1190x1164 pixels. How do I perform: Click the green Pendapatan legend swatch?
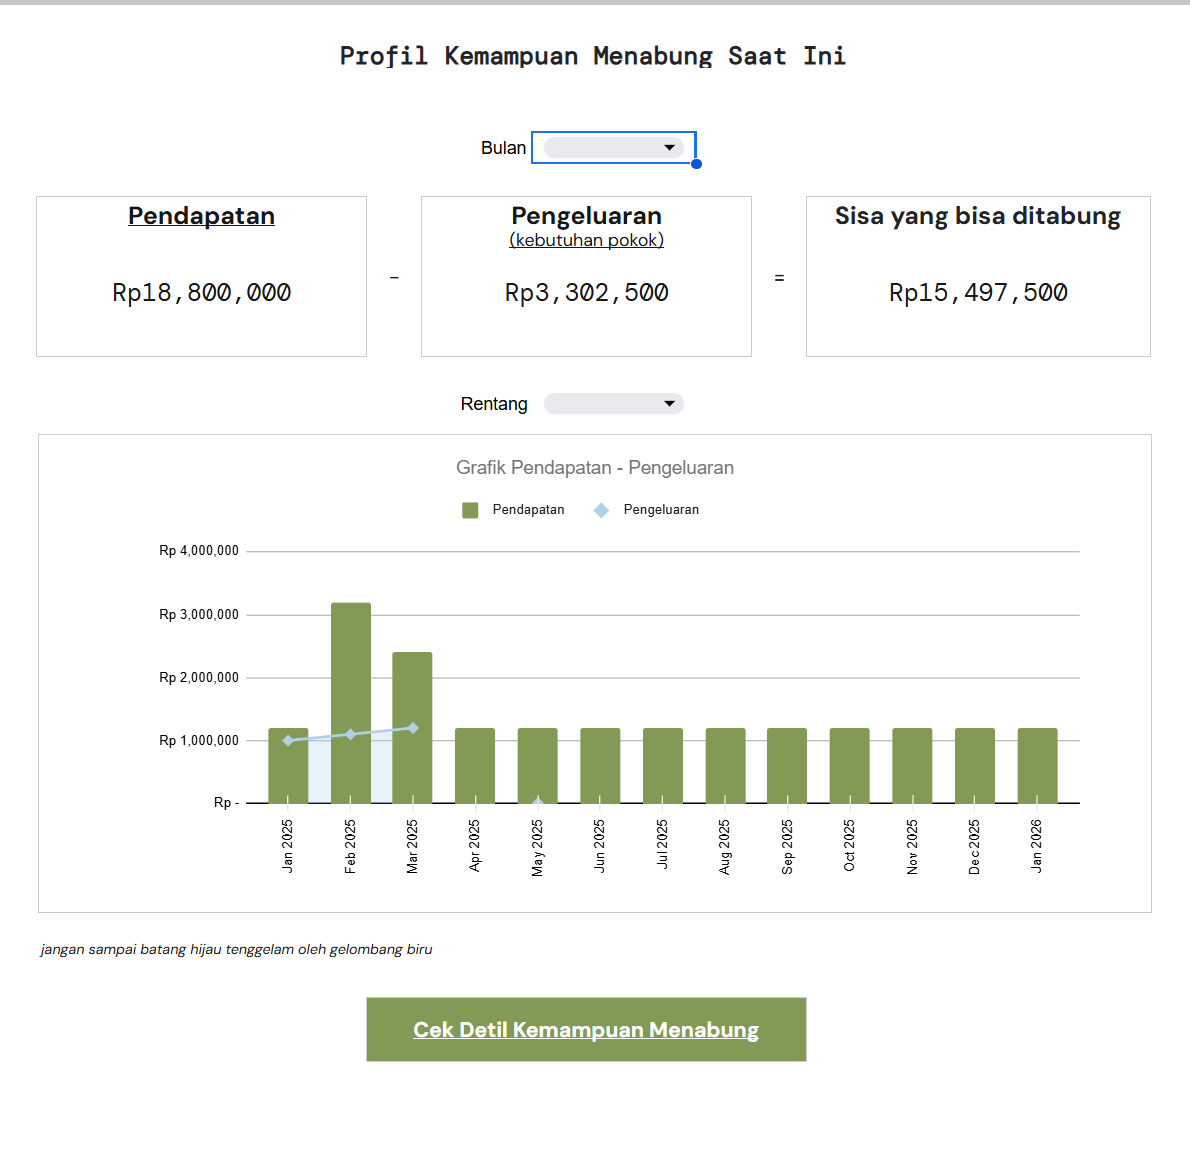(470, 510)
